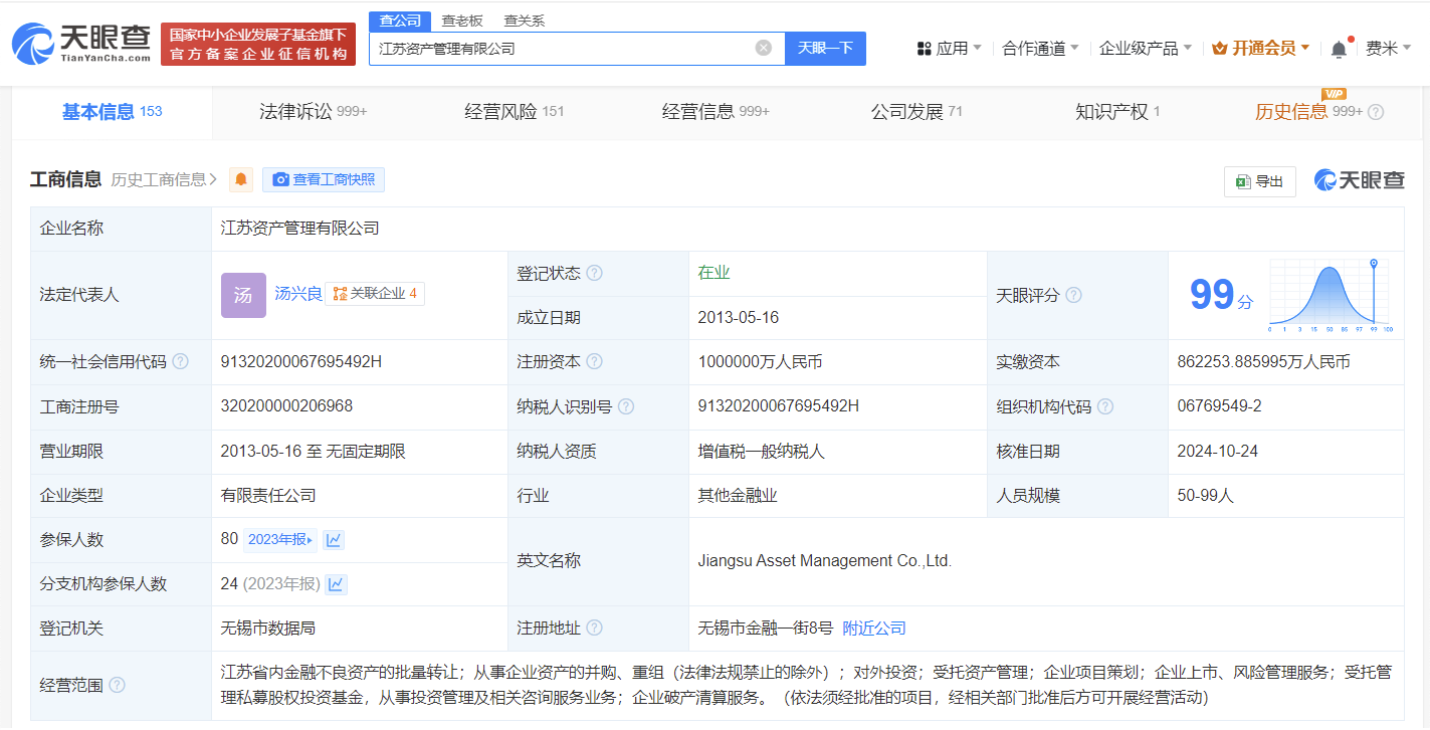The width and height of the screenshot is (1430, 730).
Task: Switch to the 法律诉讼 tab
Action: (312, 112)
